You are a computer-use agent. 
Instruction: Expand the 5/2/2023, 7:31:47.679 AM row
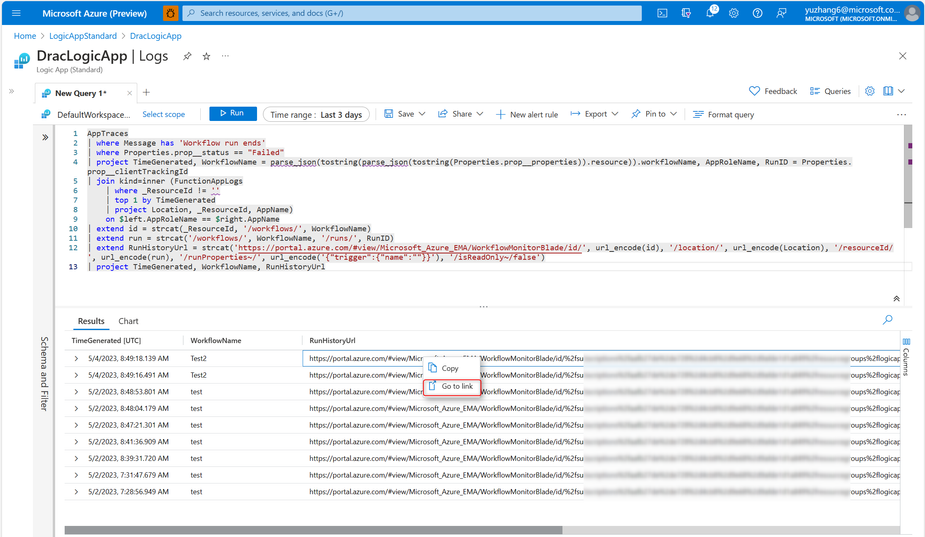(76, 474)
